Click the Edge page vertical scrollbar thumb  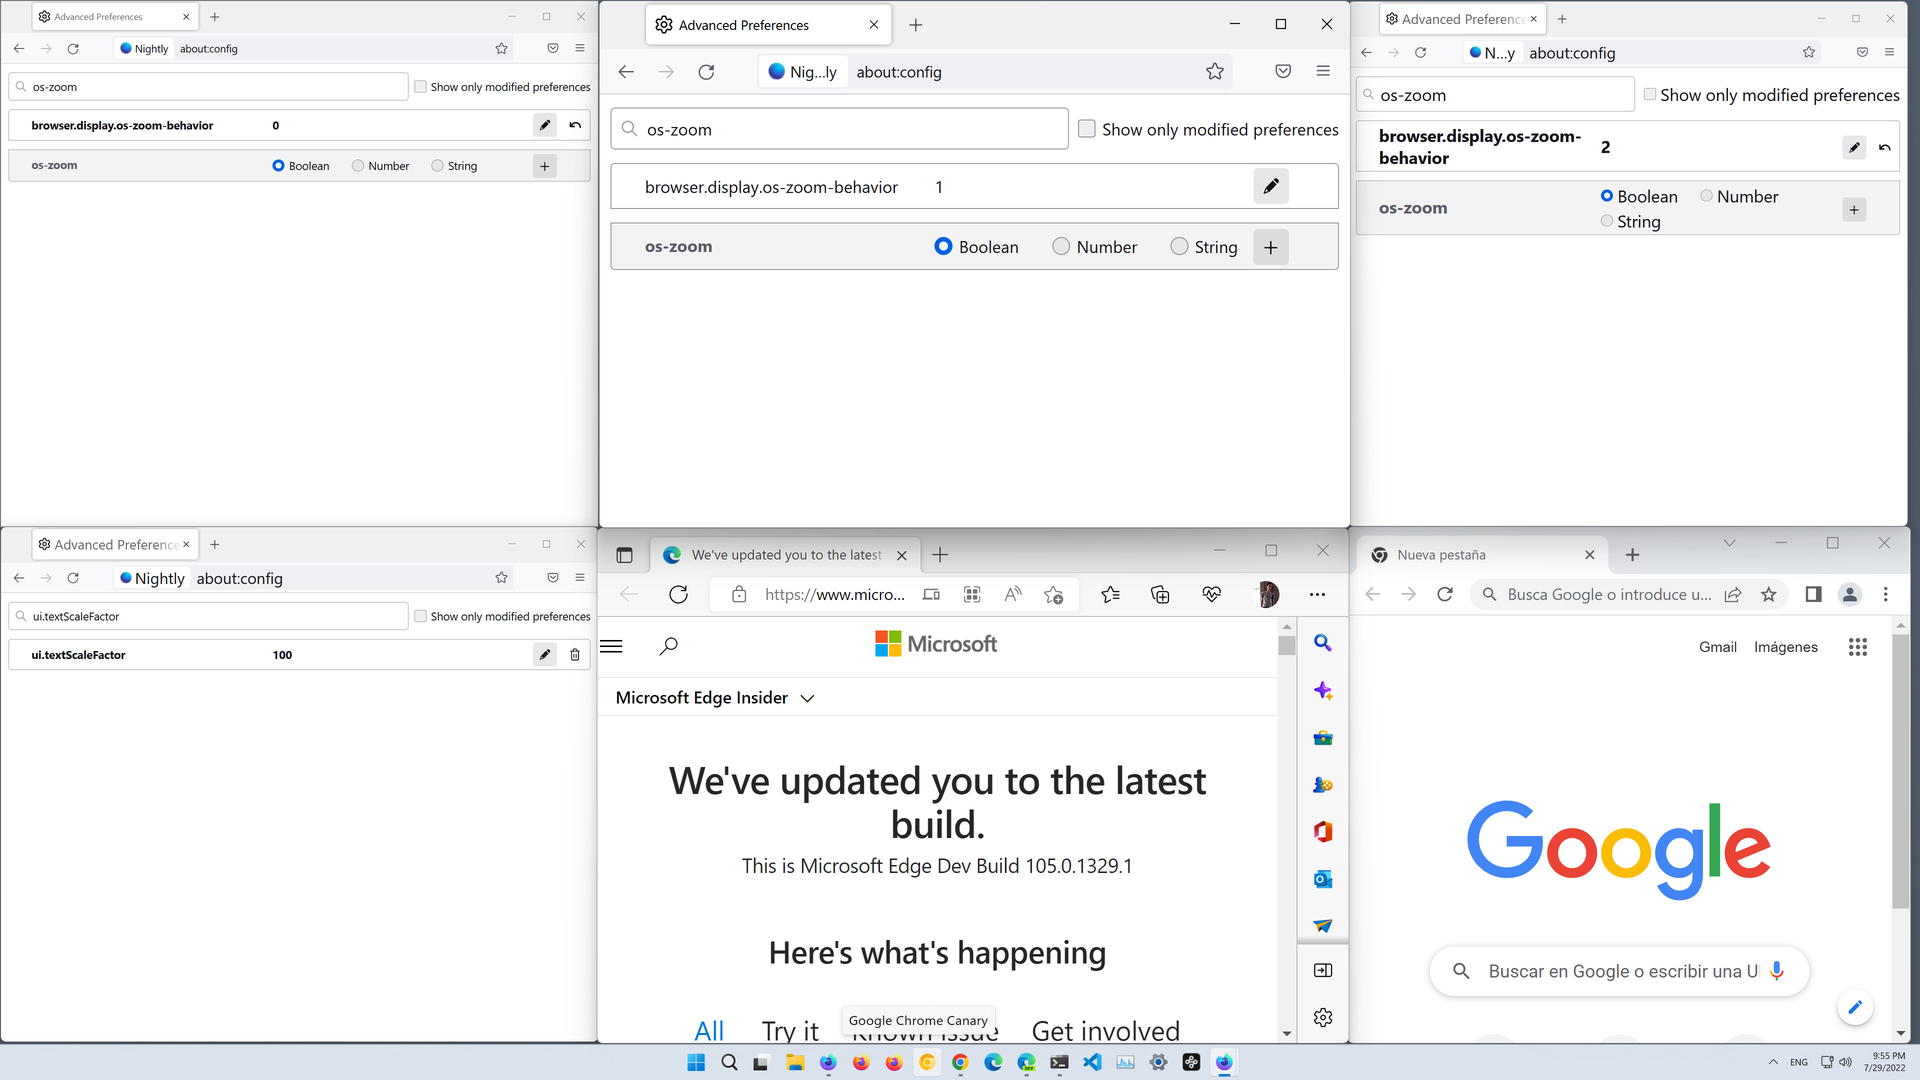(1286, 645)
